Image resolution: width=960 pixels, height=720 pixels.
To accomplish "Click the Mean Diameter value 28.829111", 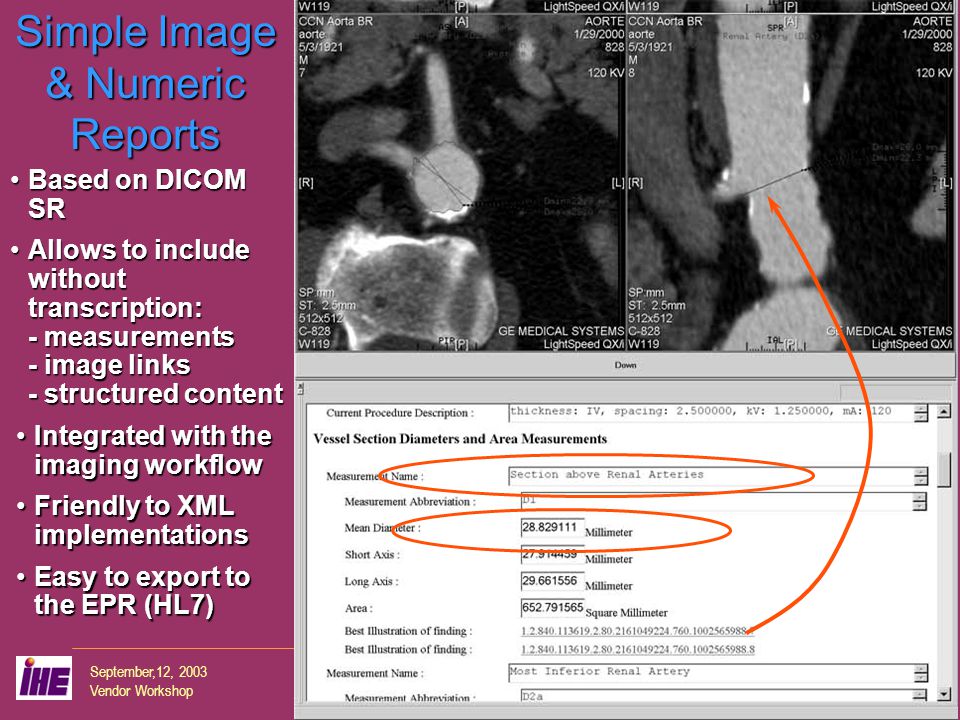I will pos(552,528).
